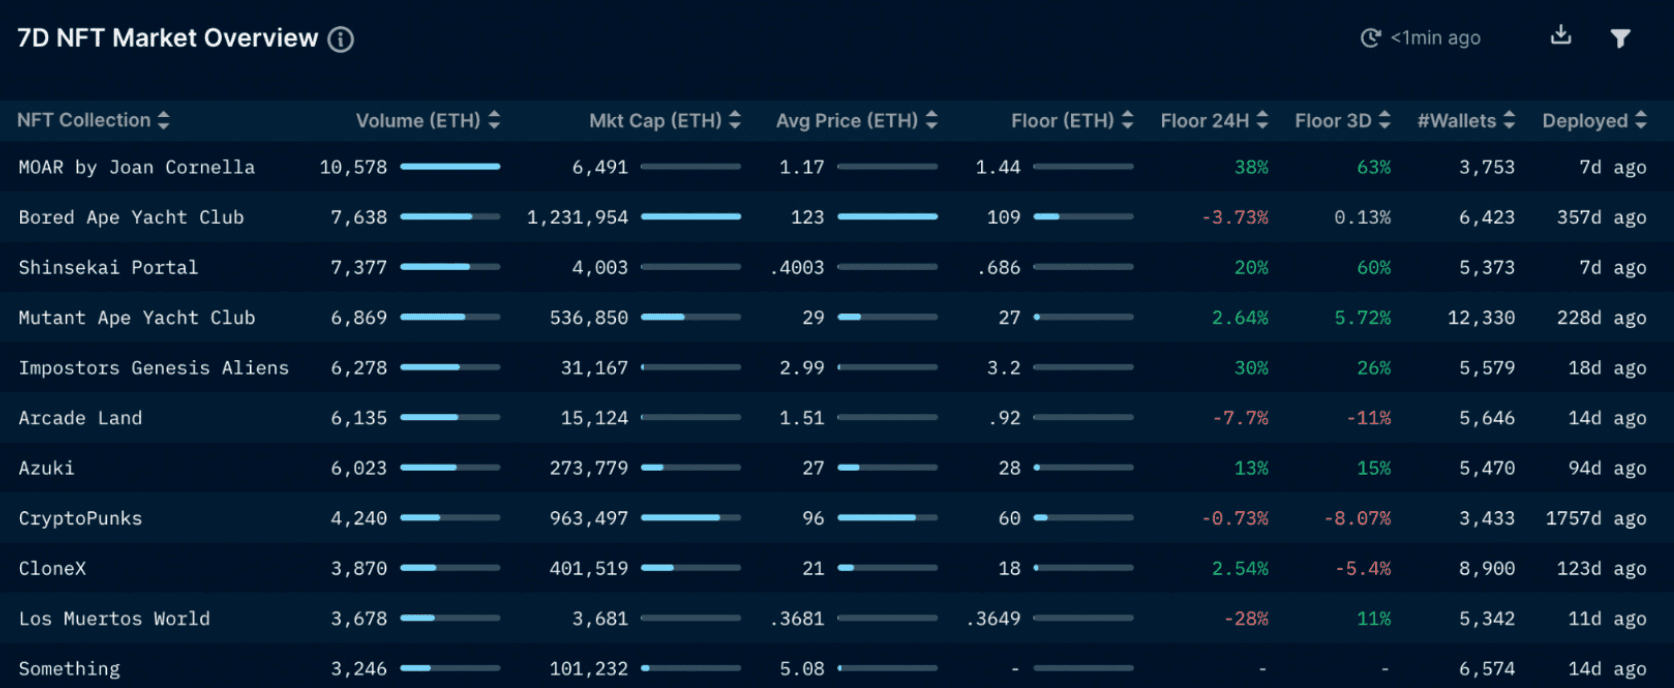Screen dimensions: 1674x688
Task: Click the refresh clock icon
Action: [1370, 38]
